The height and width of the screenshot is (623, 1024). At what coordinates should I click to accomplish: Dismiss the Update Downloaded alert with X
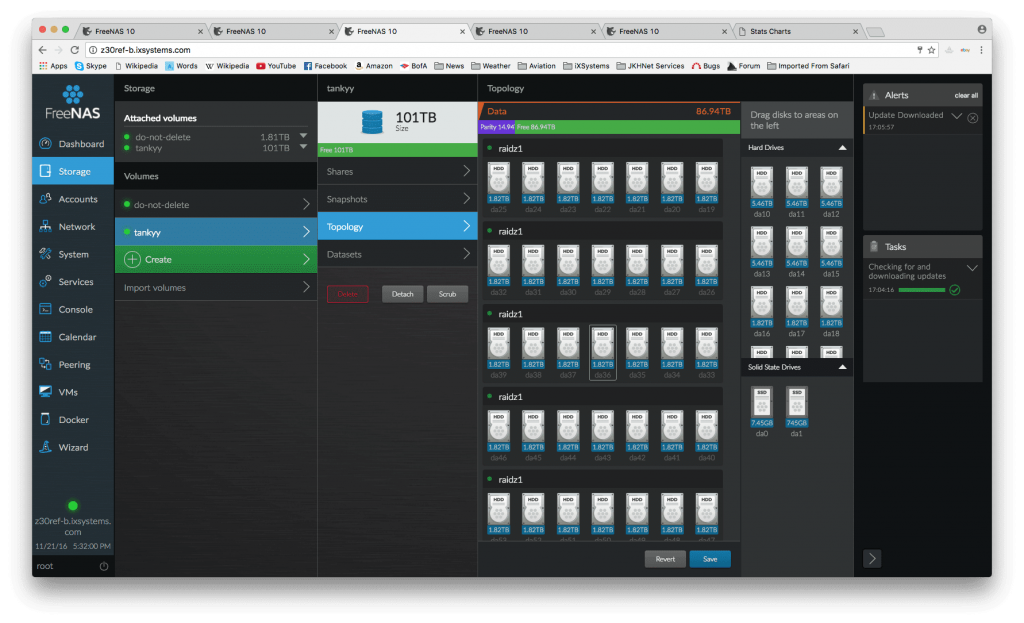coord(972,118)
